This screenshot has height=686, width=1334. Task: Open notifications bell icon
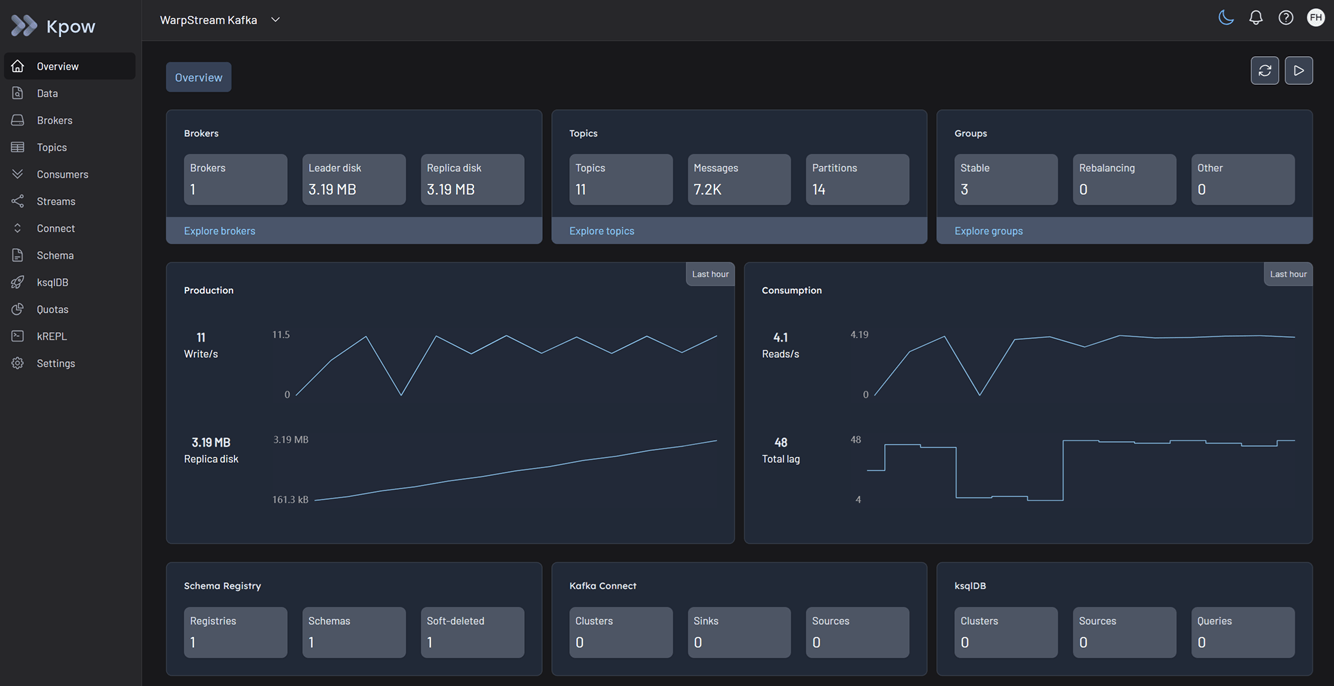pyautogui.click(x=1256, y=18)
